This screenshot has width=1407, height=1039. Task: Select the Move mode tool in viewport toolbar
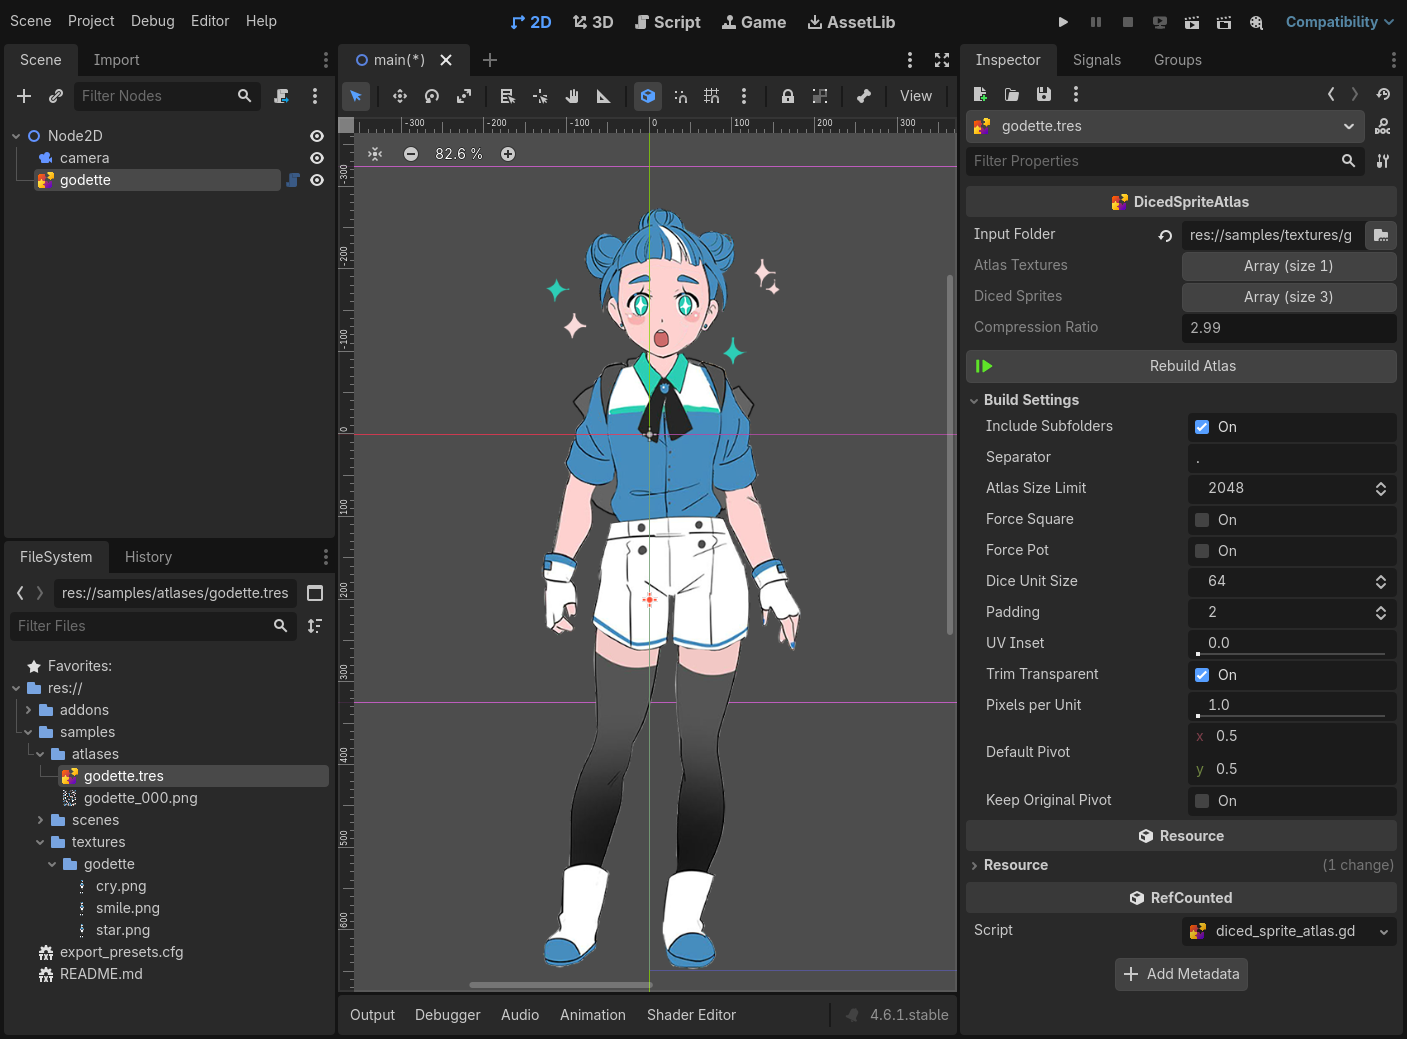[x=400, y=96]
